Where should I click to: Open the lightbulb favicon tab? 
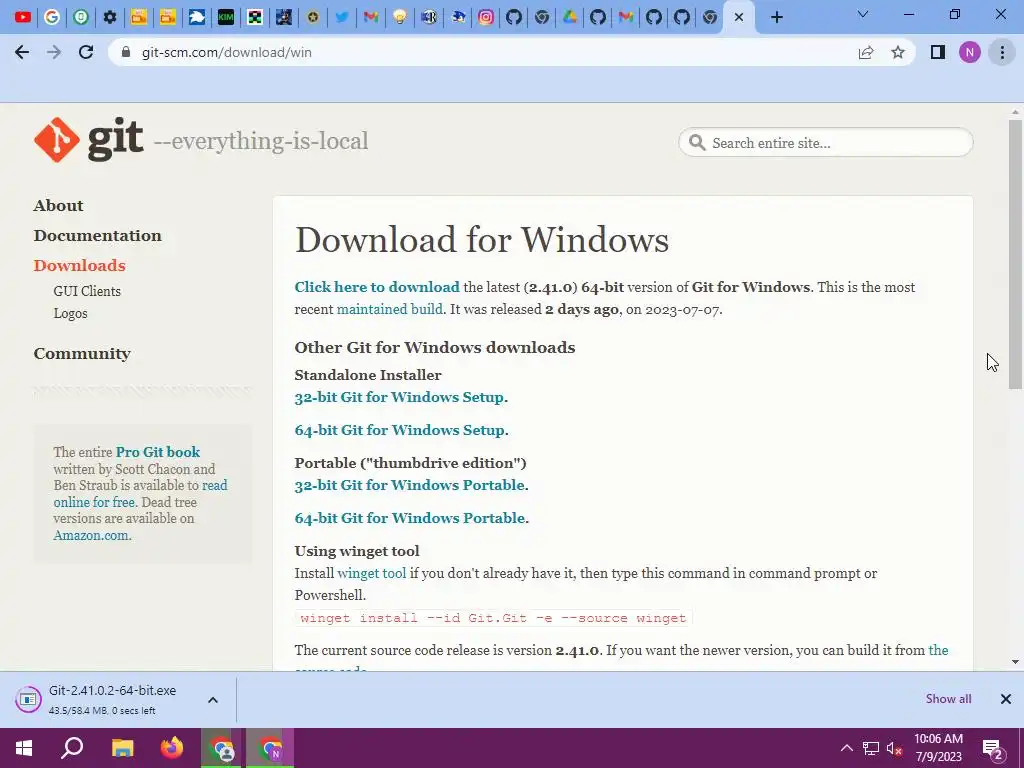400,17
